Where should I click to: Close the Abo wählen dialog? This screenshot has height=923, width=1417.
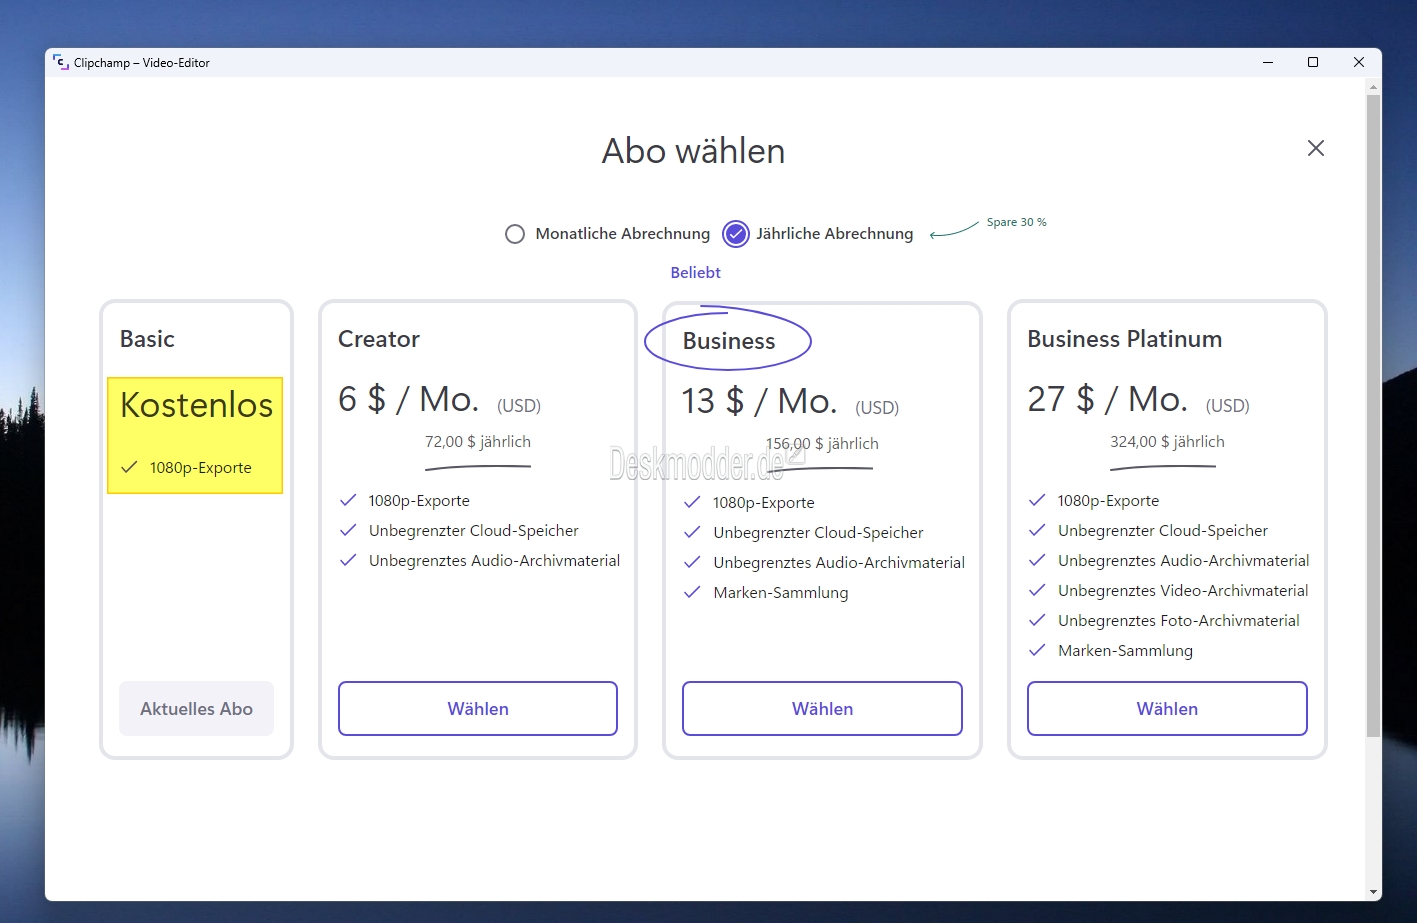tap(1316, 148)
